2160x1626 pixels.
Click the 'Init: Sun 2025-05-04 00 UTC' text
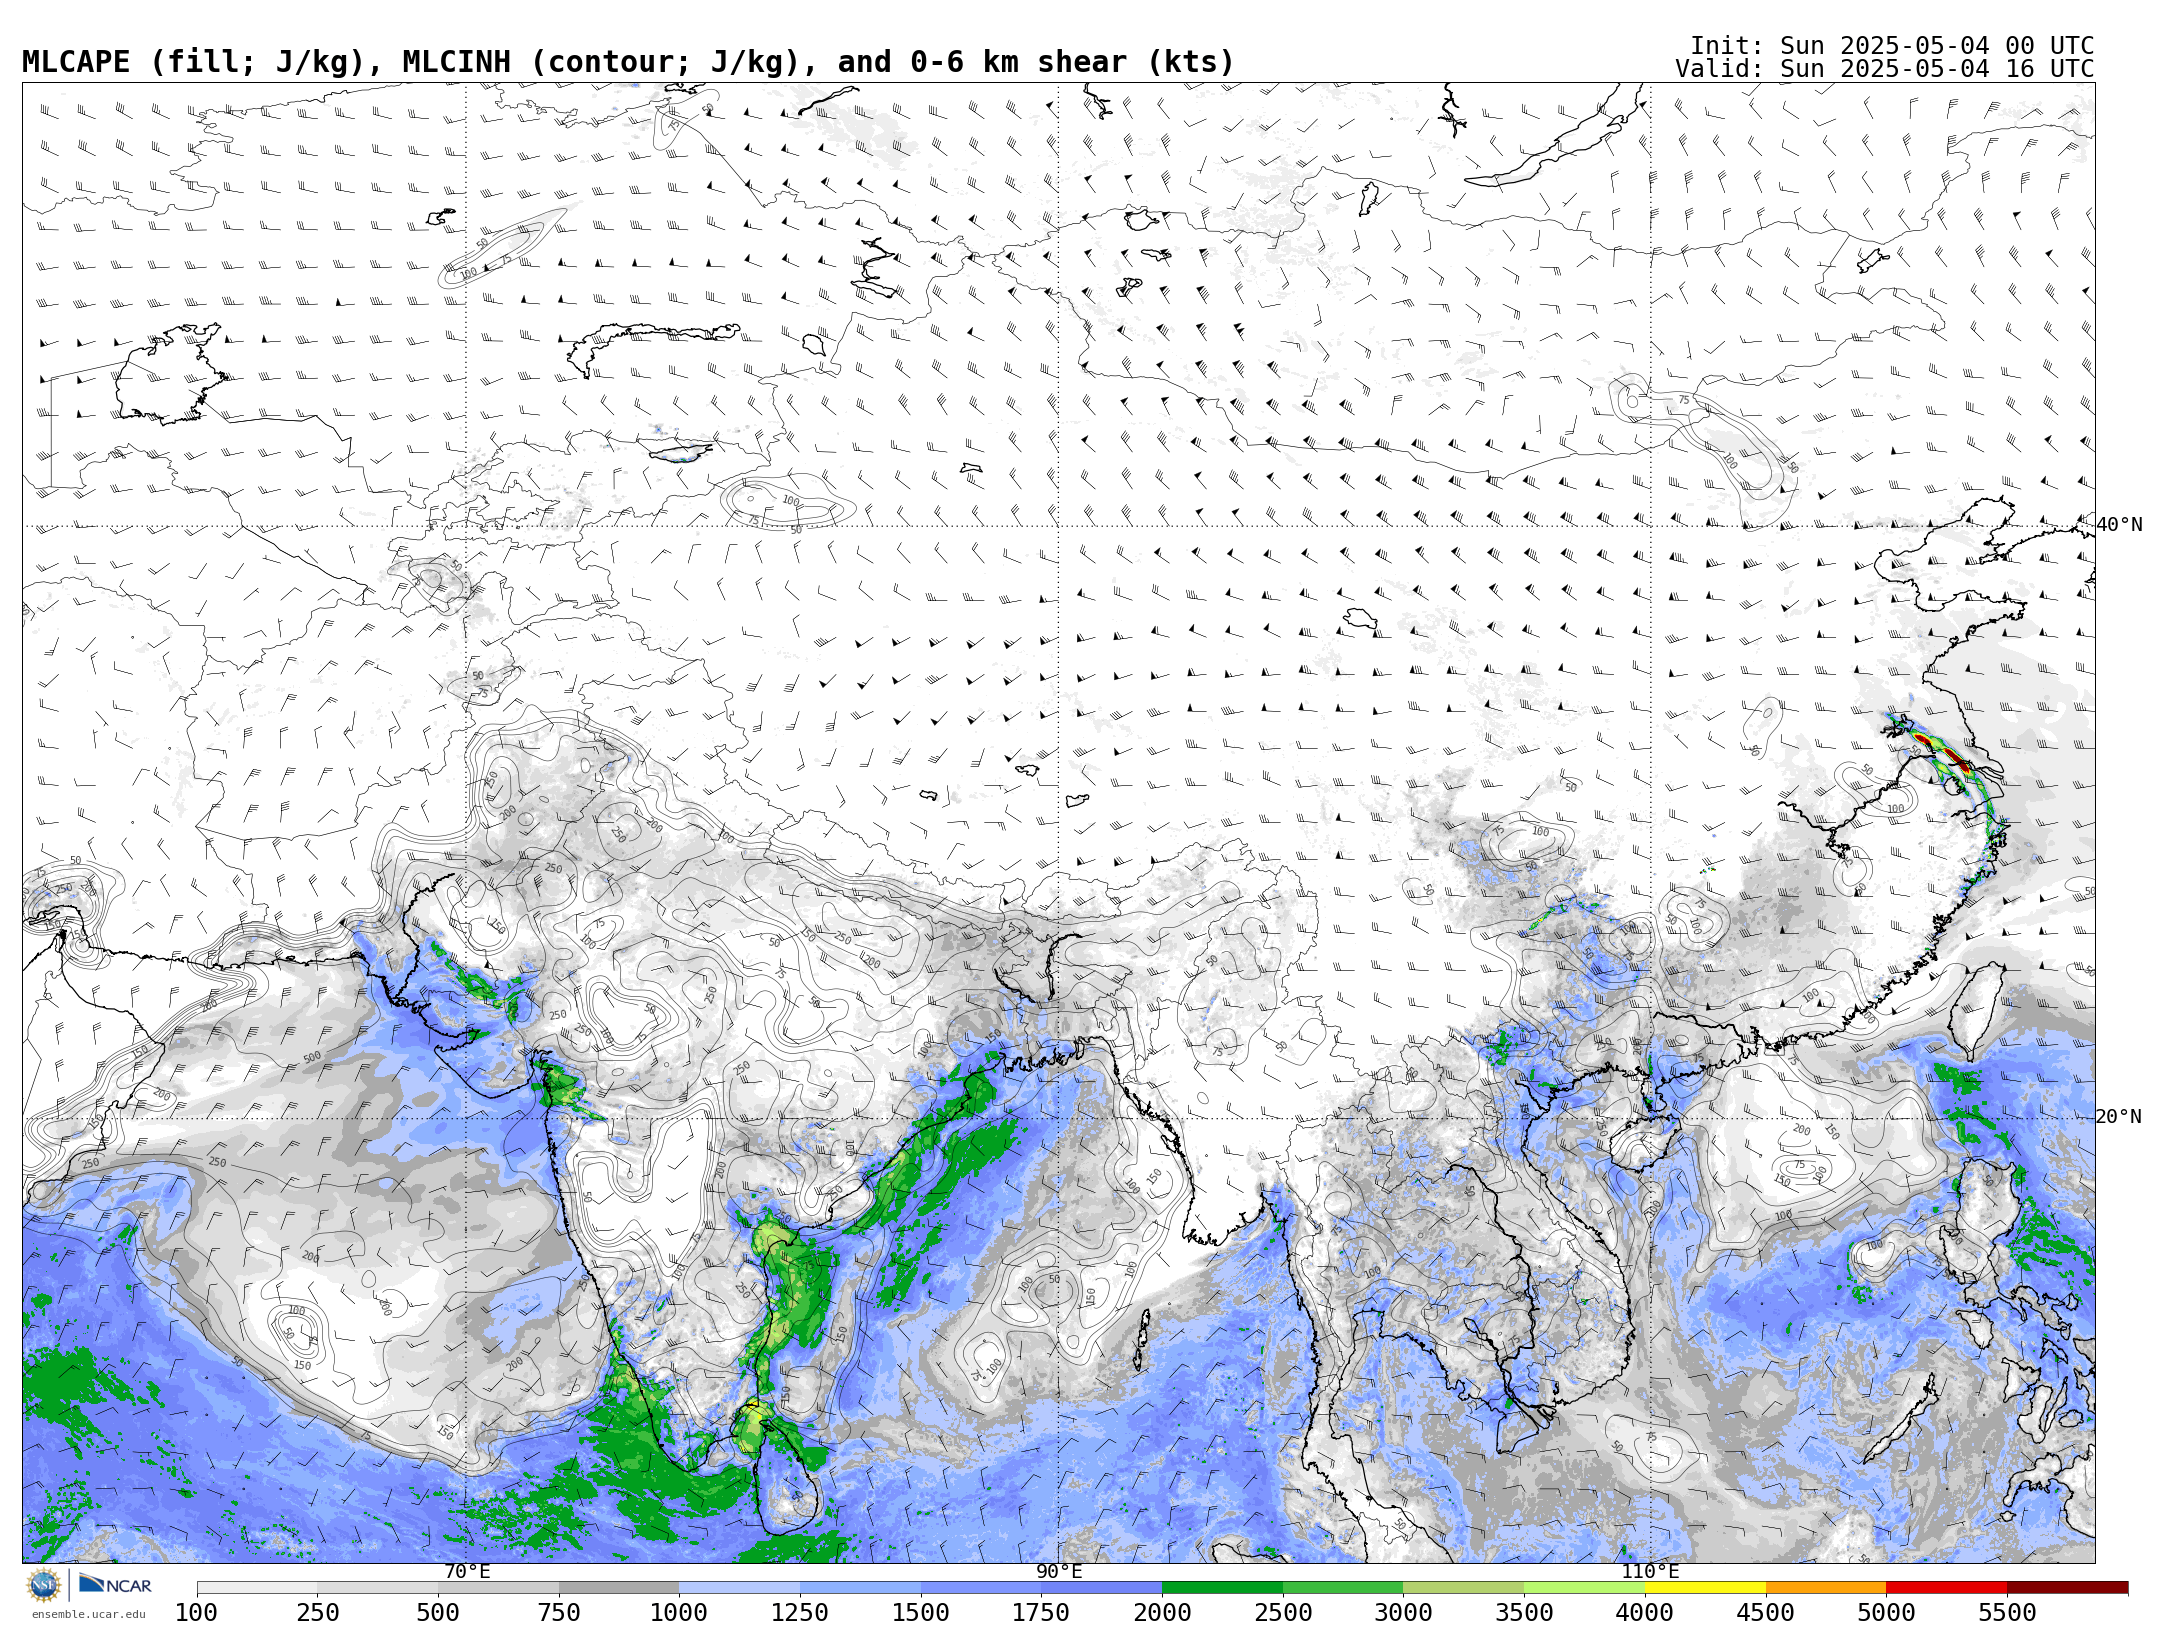(x=1892, y=46)
